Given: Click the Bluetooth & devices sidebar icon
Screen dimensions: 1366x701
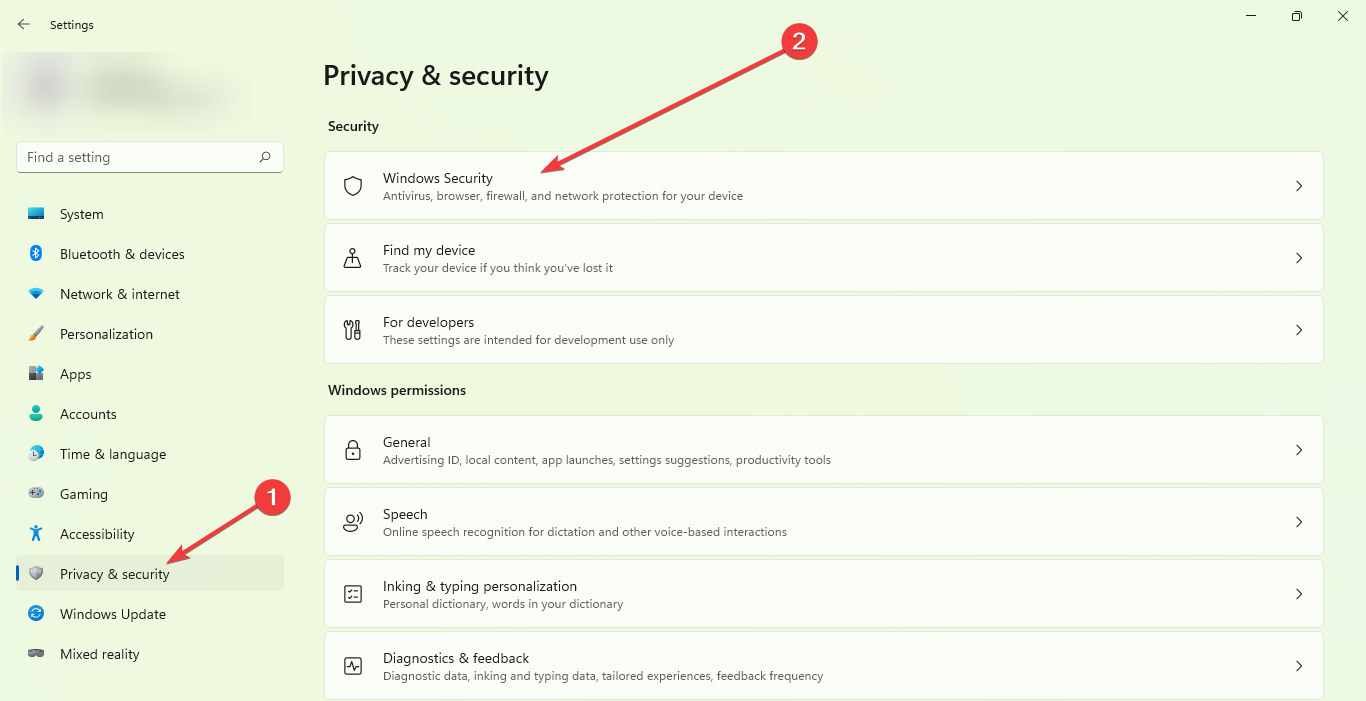Looking at the screenshot, I should (36, 254).
